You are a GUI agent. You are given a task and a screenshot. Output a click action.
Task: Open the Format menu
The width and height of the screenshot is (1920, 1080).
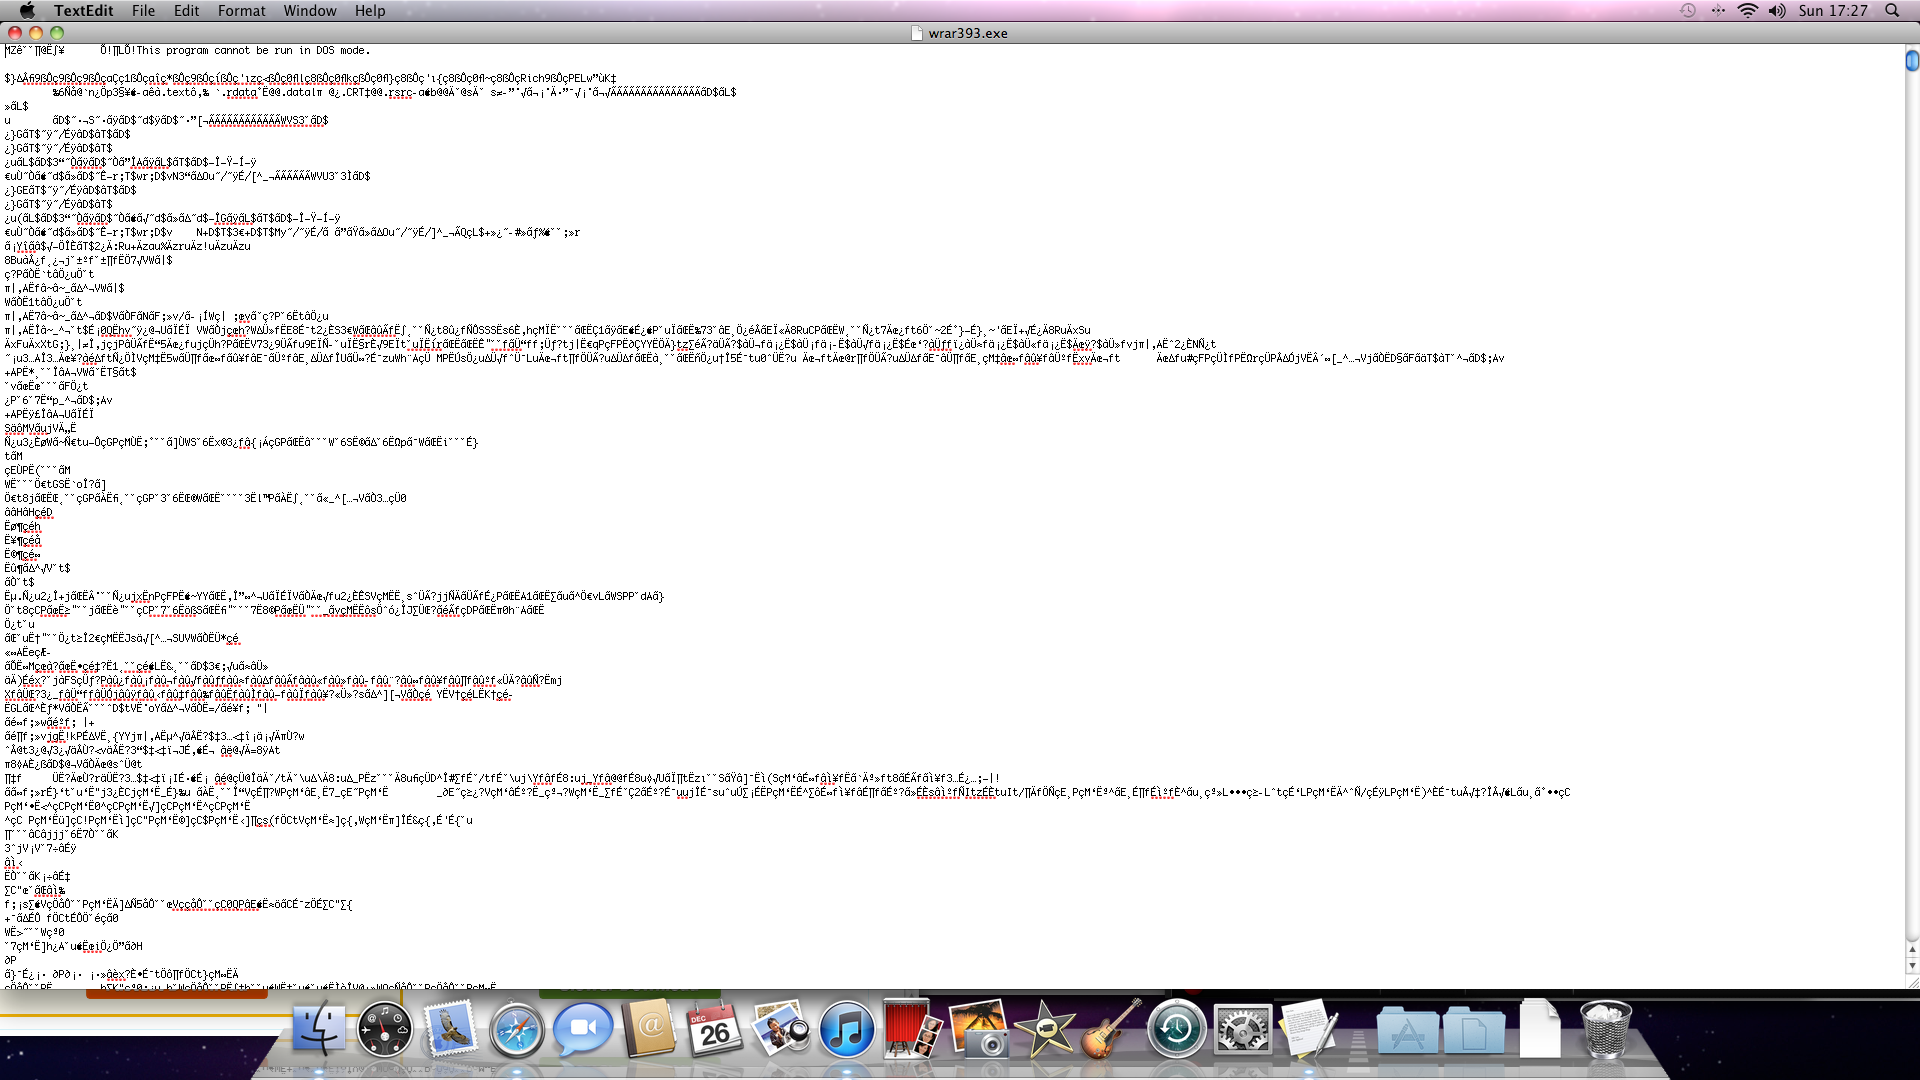tap(241, 10)
